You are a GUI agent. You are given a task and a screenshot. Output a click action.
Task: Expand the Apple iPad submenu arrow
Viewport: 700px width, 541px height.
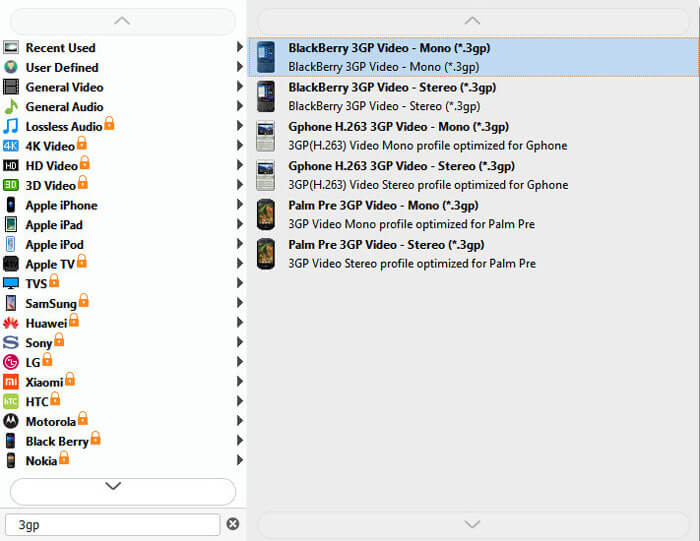point(240,224)
